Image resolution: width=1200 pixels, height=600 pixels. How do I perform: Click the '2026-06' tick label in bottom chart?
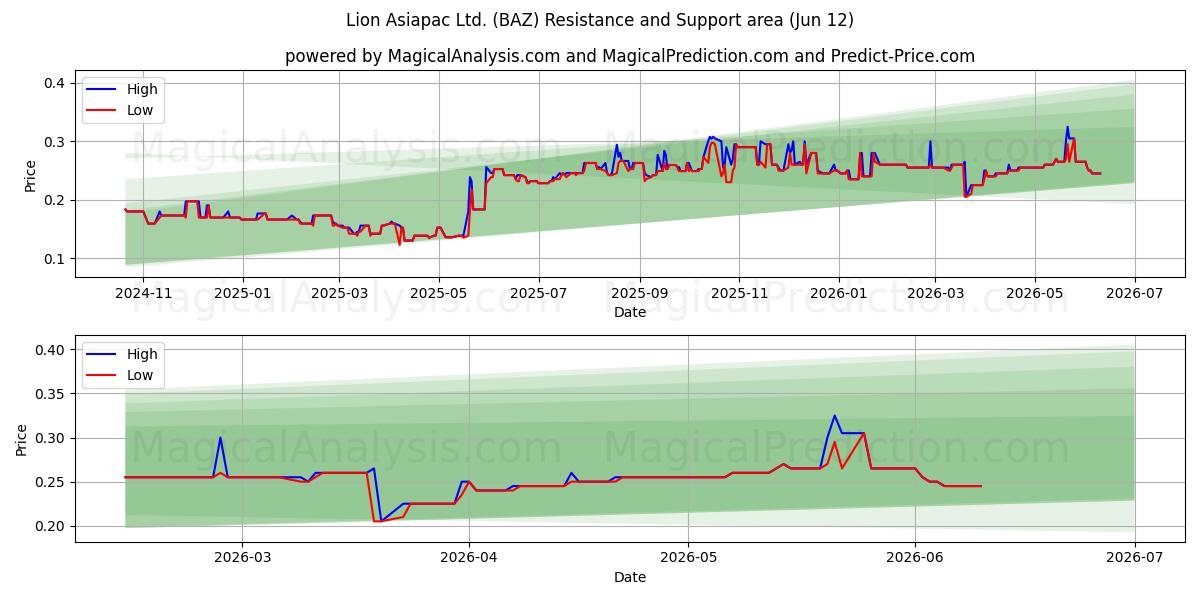pos(916,559)
